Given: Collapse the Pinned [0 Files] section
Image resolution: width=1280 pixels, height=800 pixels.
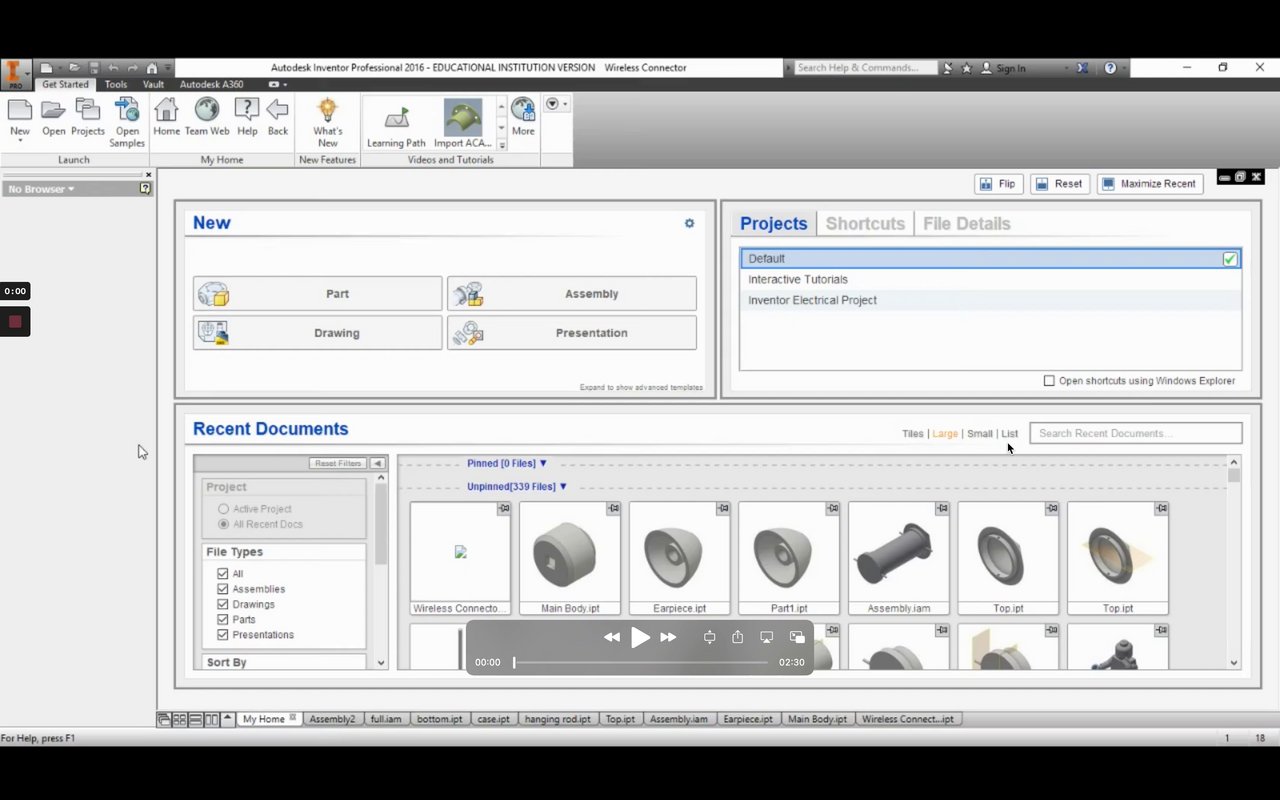Looking at the screenshot, I should click(544, 463).
